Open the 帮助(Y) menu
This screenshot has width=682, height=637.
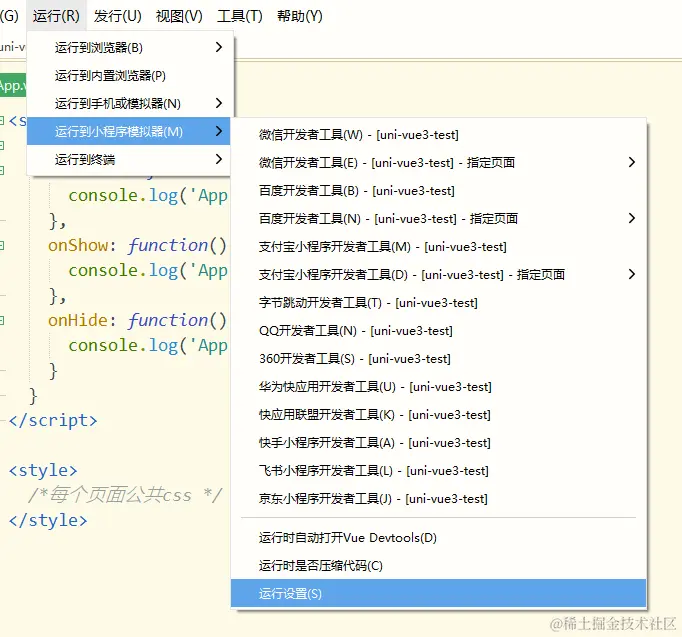300,16
